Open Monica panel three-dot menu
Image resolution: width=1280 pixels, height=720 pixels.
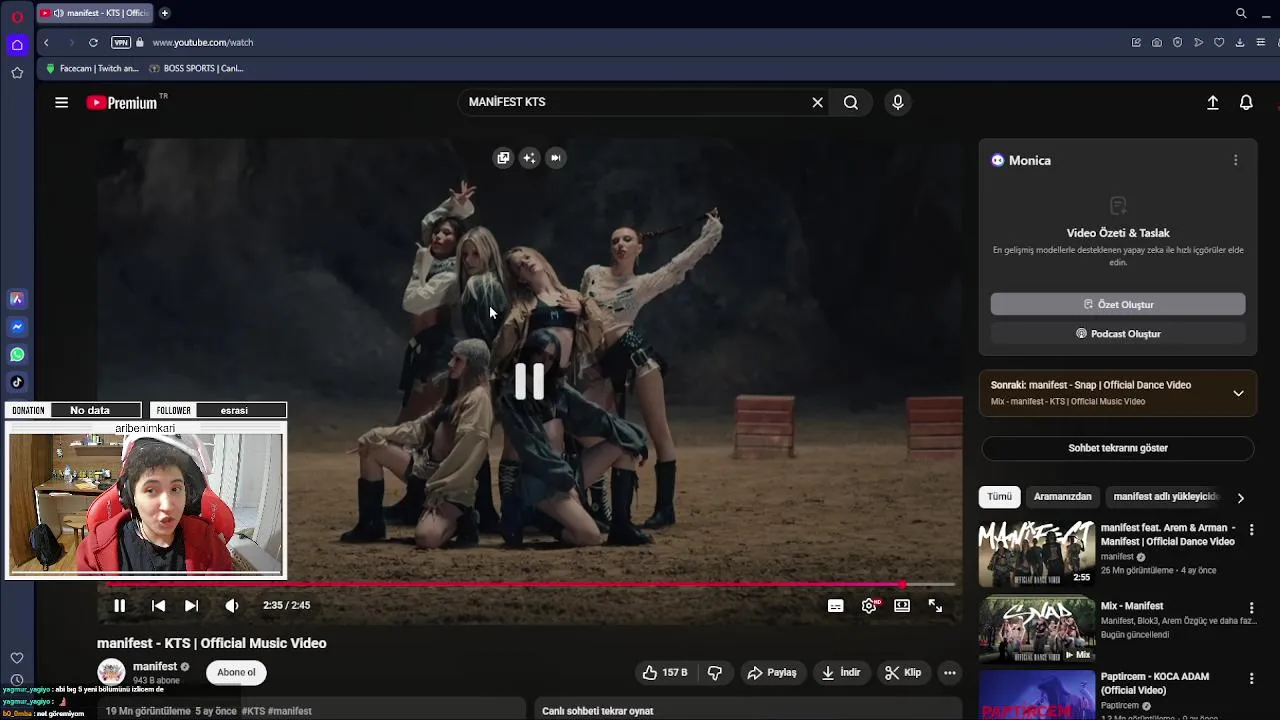pyautogui.click(x=1235, y=160)
